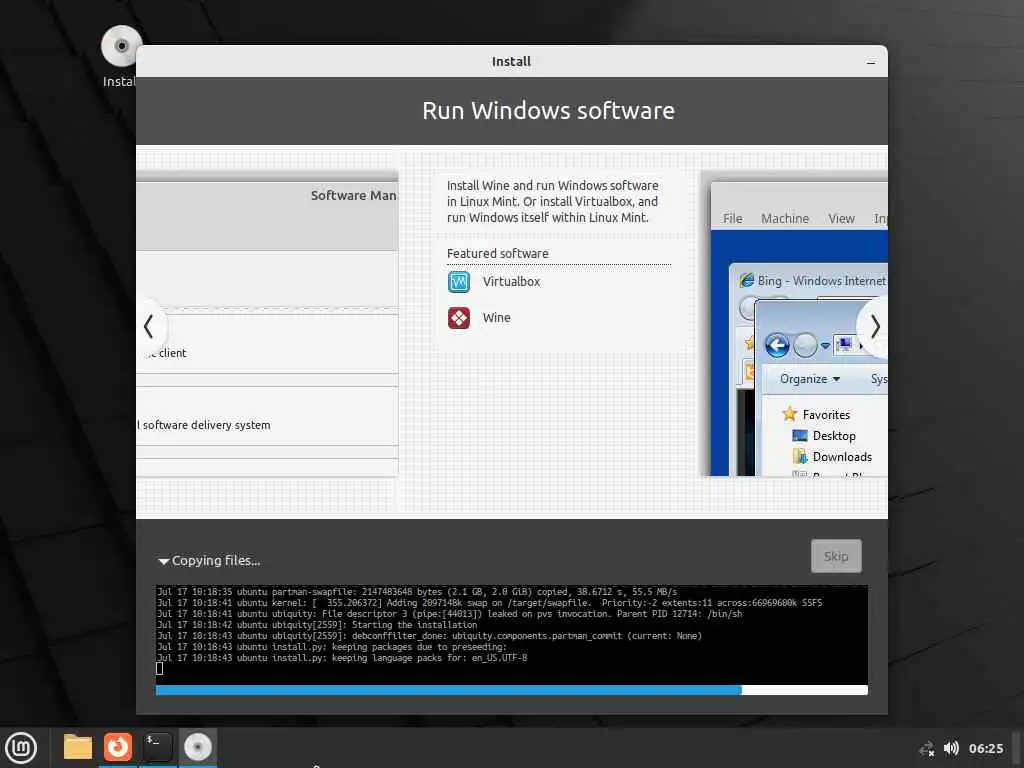This screenshot has height=768, width=1024.
Task: Click the network status tray icon
Action: pos(927,748)
